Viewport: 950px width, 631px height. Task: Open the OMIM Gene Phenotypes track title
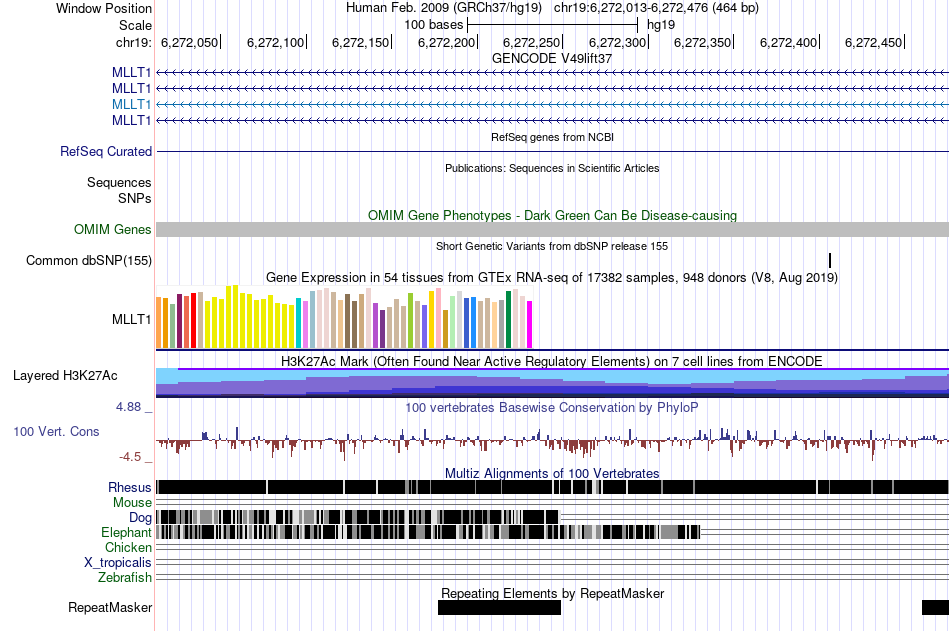tap(552, 215)
